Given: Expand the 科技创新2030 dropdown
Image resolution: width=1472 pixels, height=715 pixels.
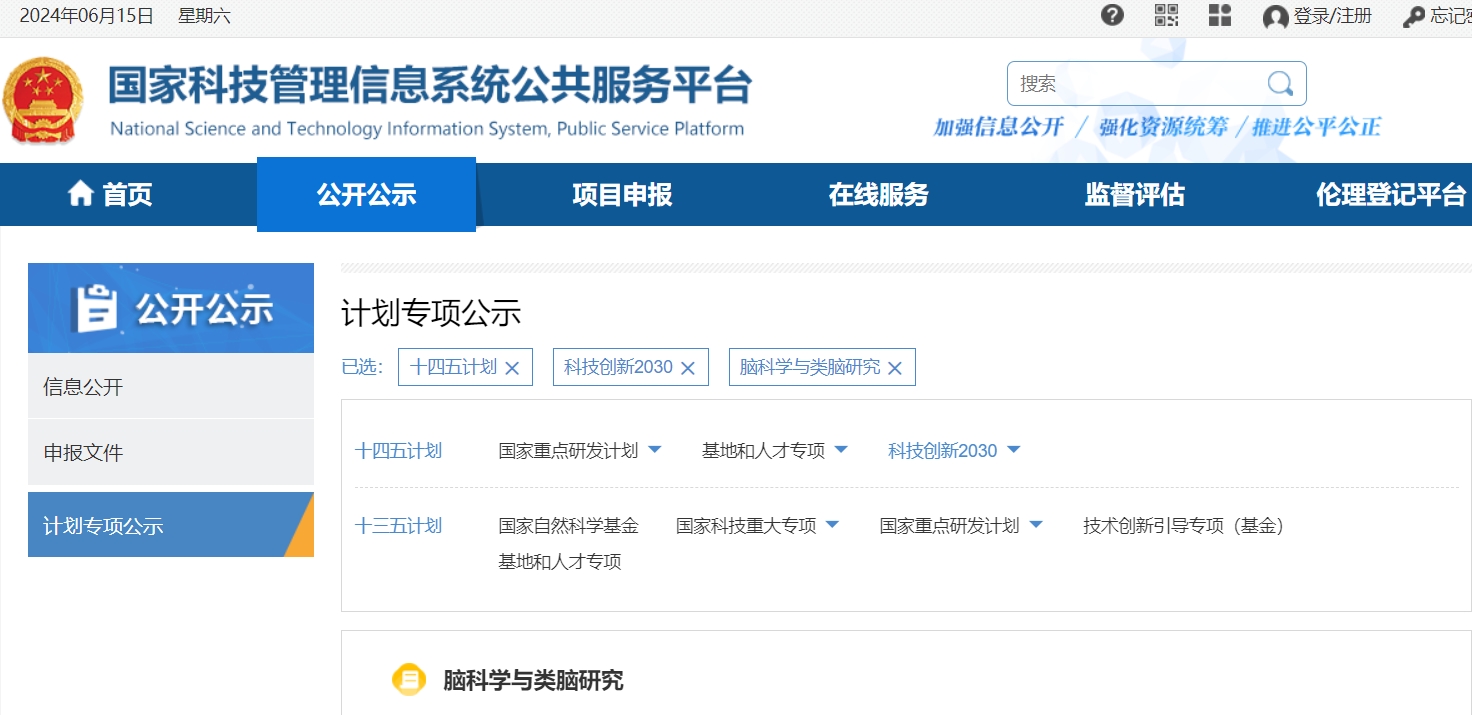Looking at the screenshot, I should click(x=1013, y=450).
